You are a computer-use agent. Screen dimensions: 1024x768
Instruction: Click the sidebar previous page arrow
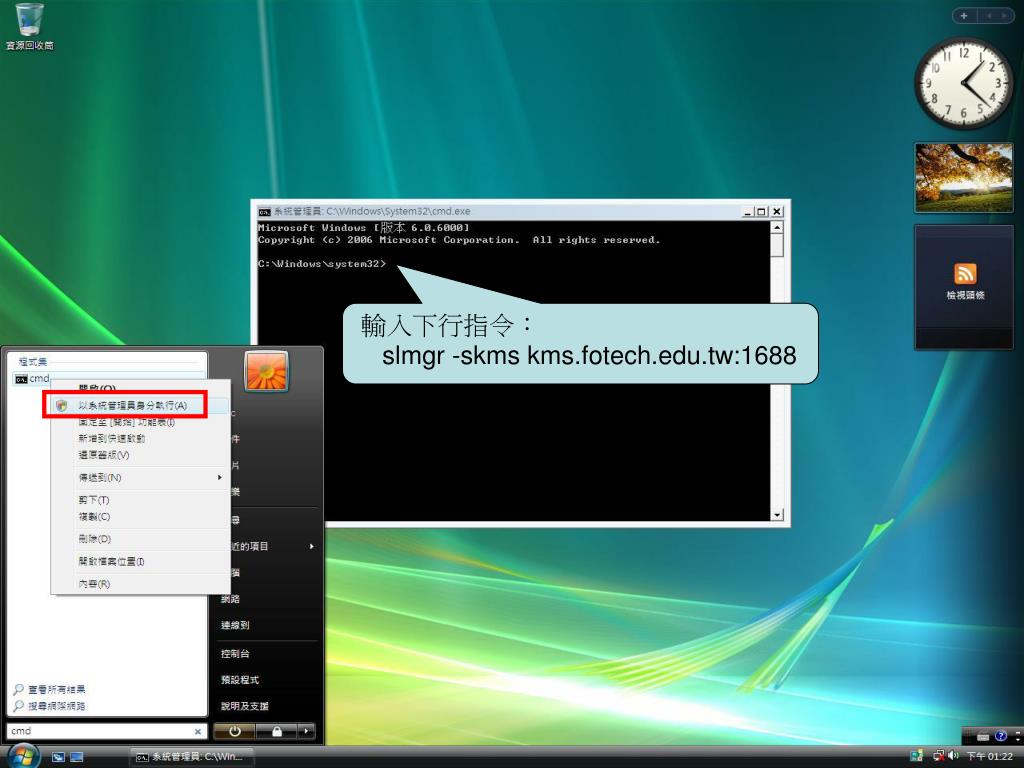click(989, 16)
